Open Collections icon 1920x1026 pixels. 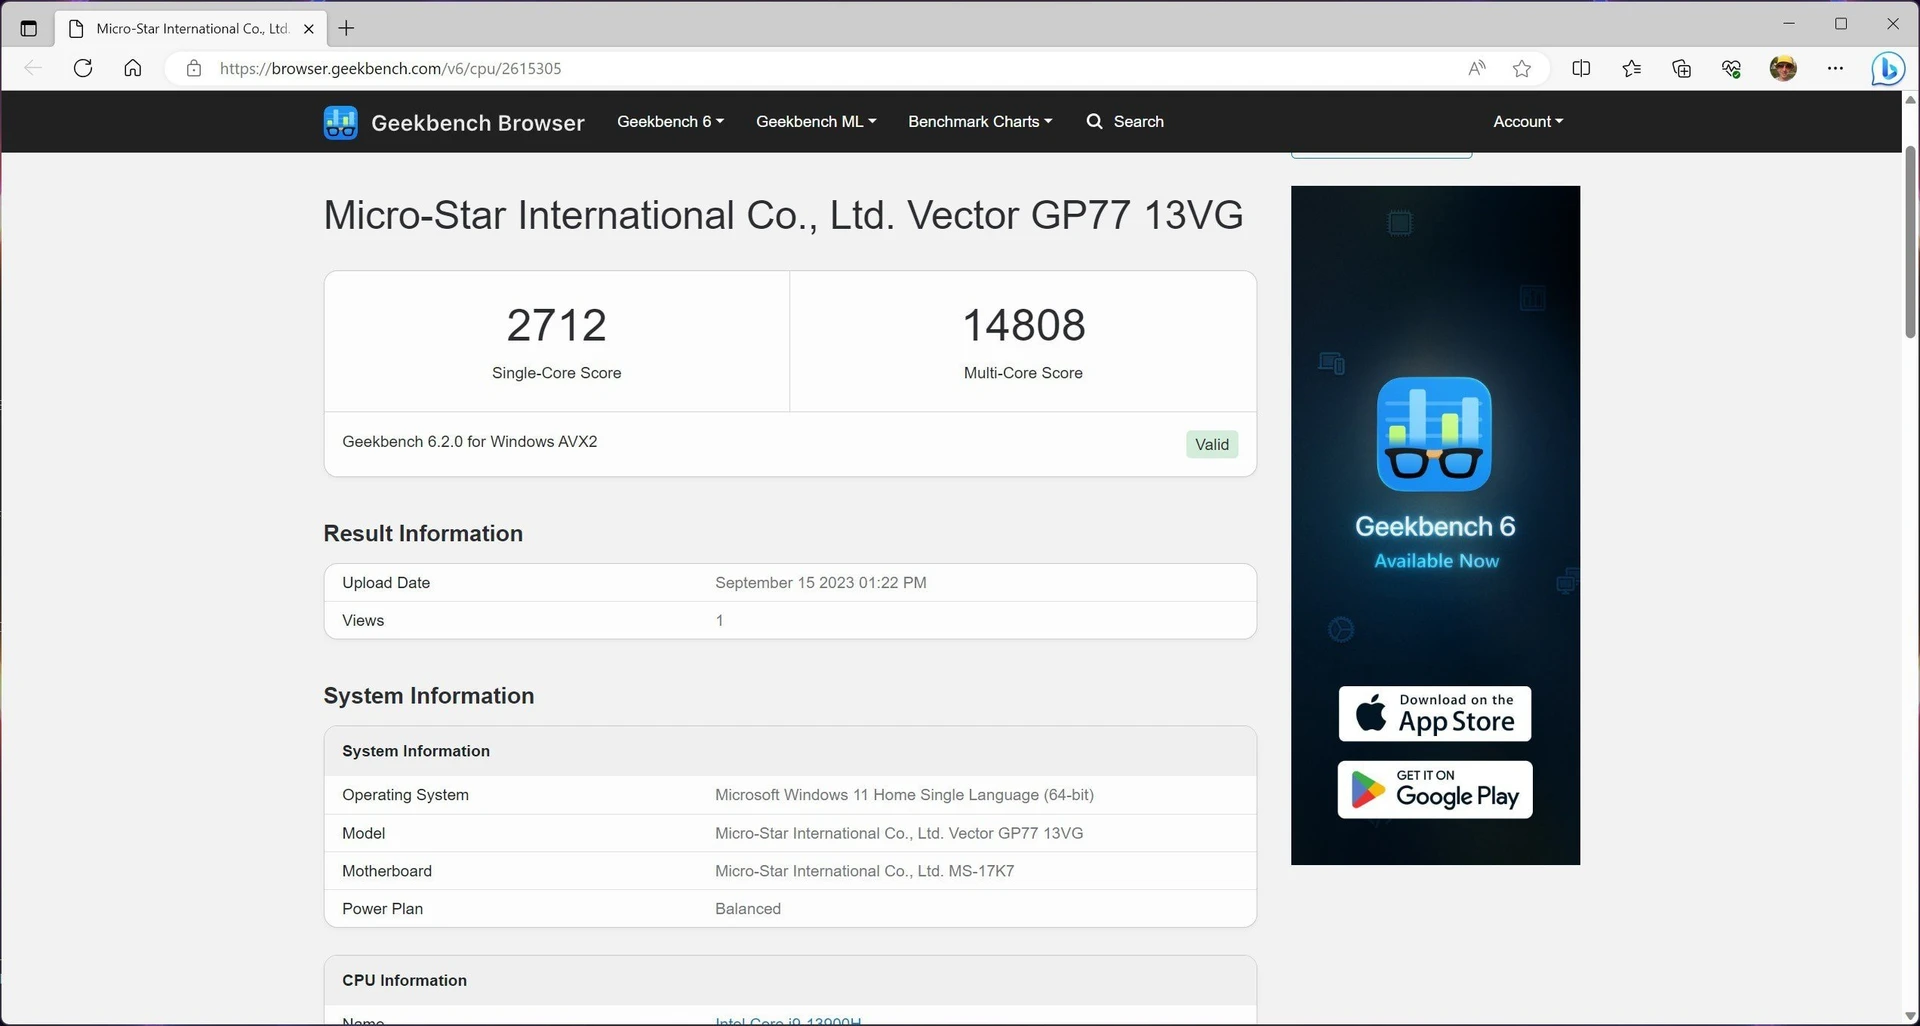[x=1681, y=68]
